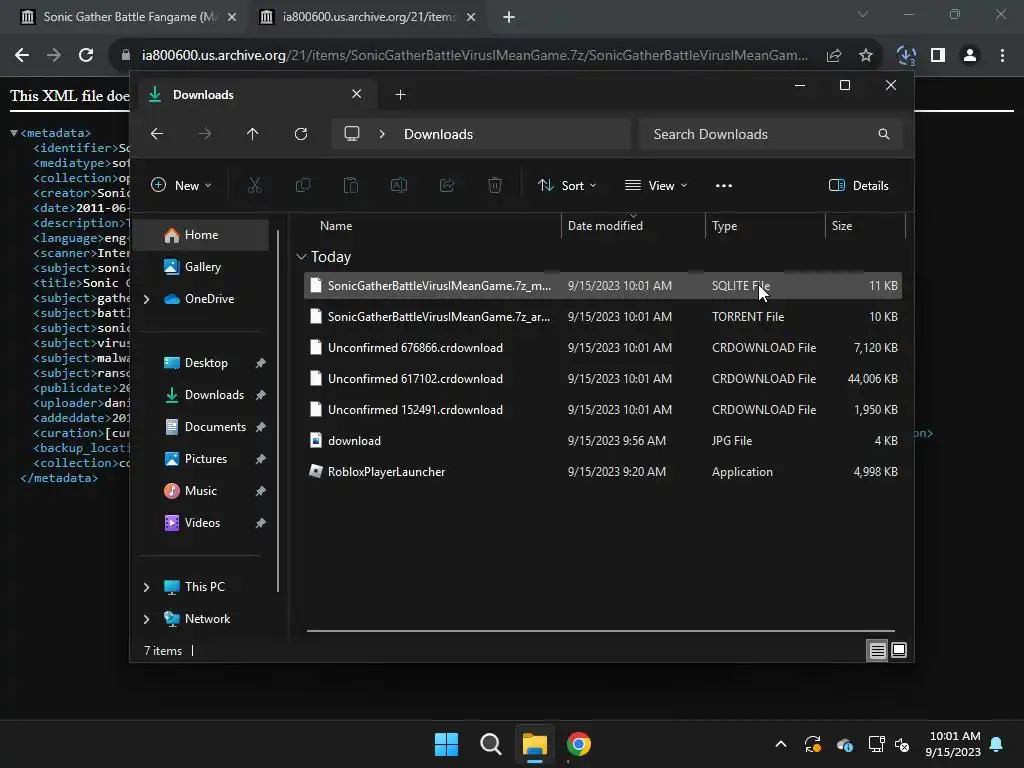Switch to Sonic Gather Battle Fangame tab
1024x768 pixels.
(128, 17)
